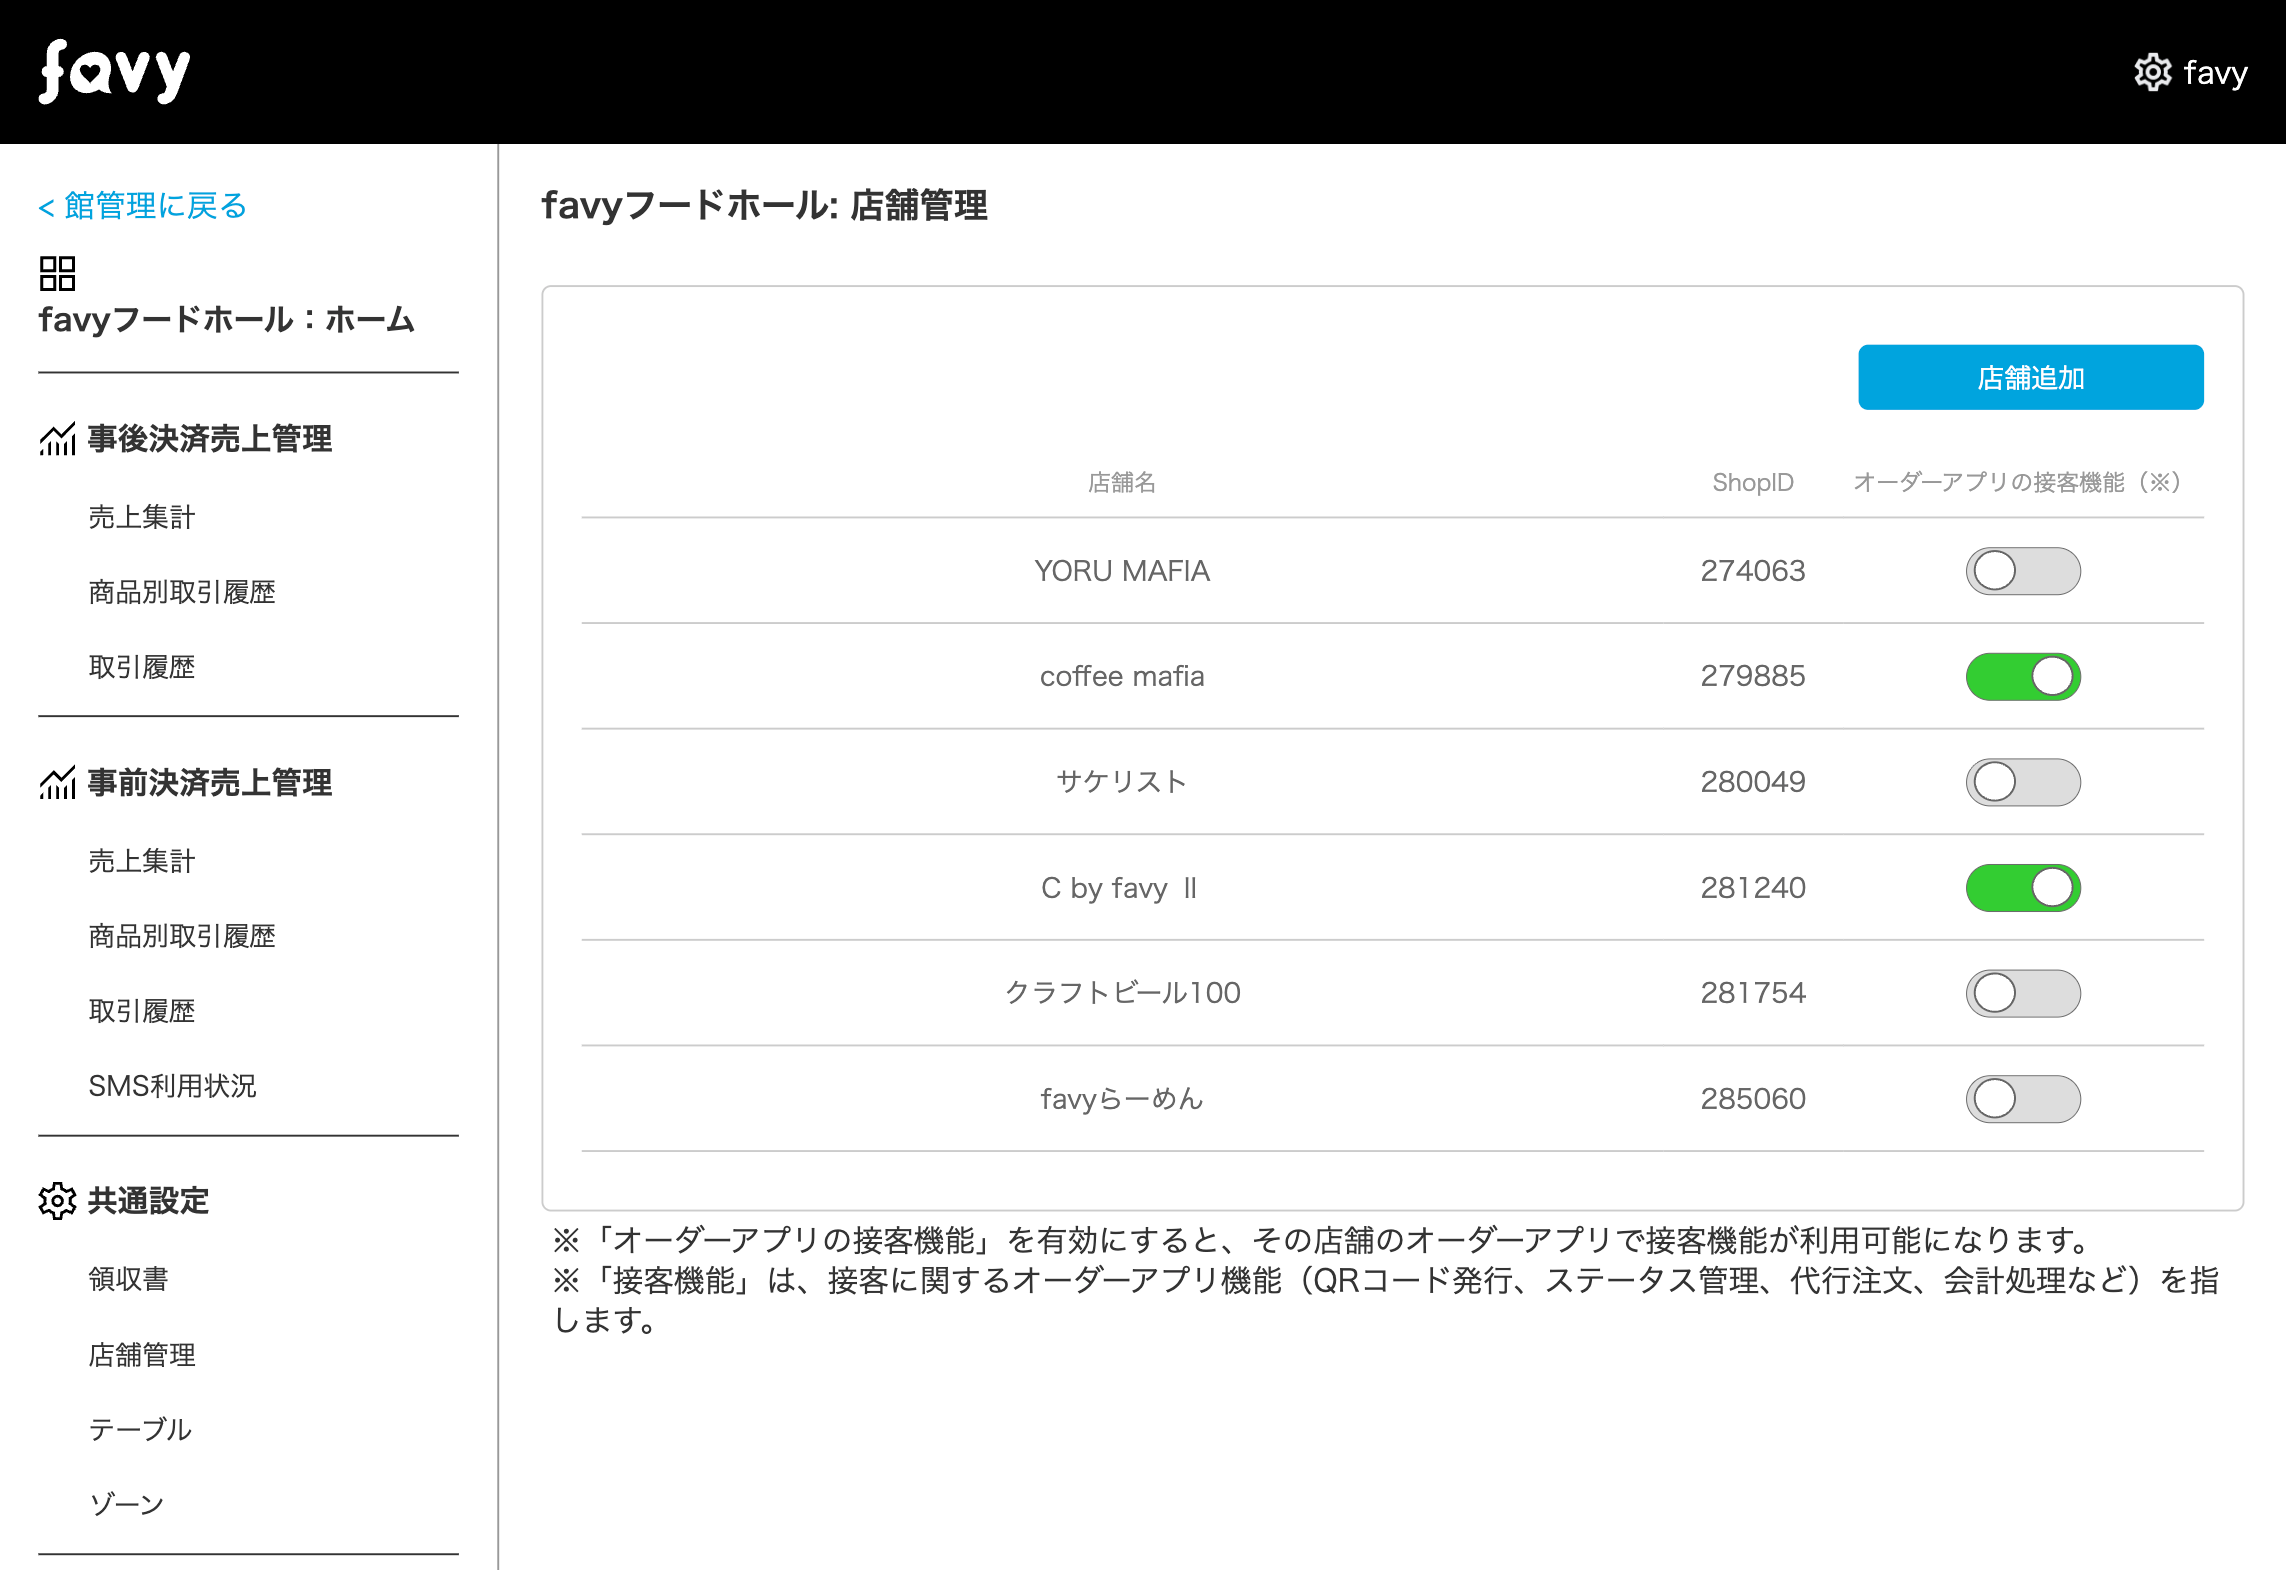Screen dimensions: 2286x1570
Task: Click chart icon beside 事前決済売上管理
Action: [x=57, y=782]
